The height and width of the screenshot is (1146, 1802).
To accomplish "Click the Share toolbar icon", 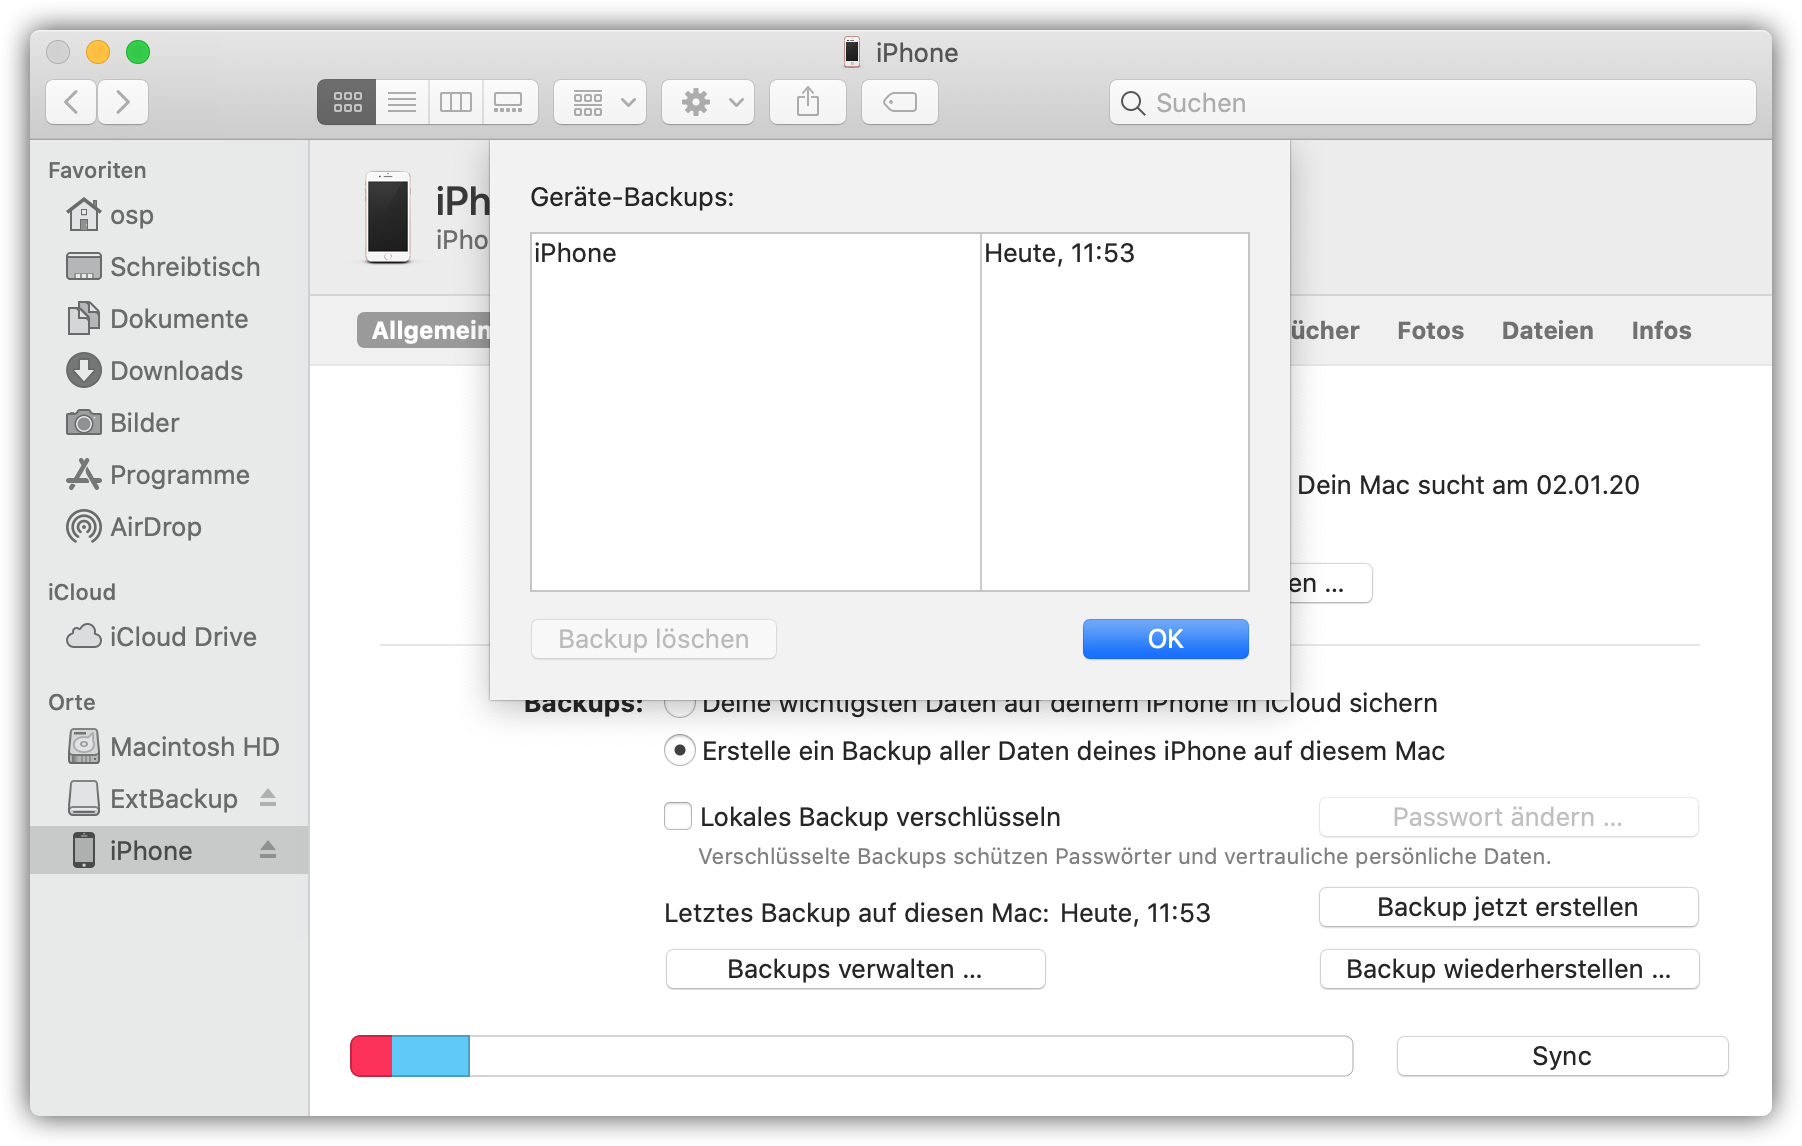I will [807, 102].
